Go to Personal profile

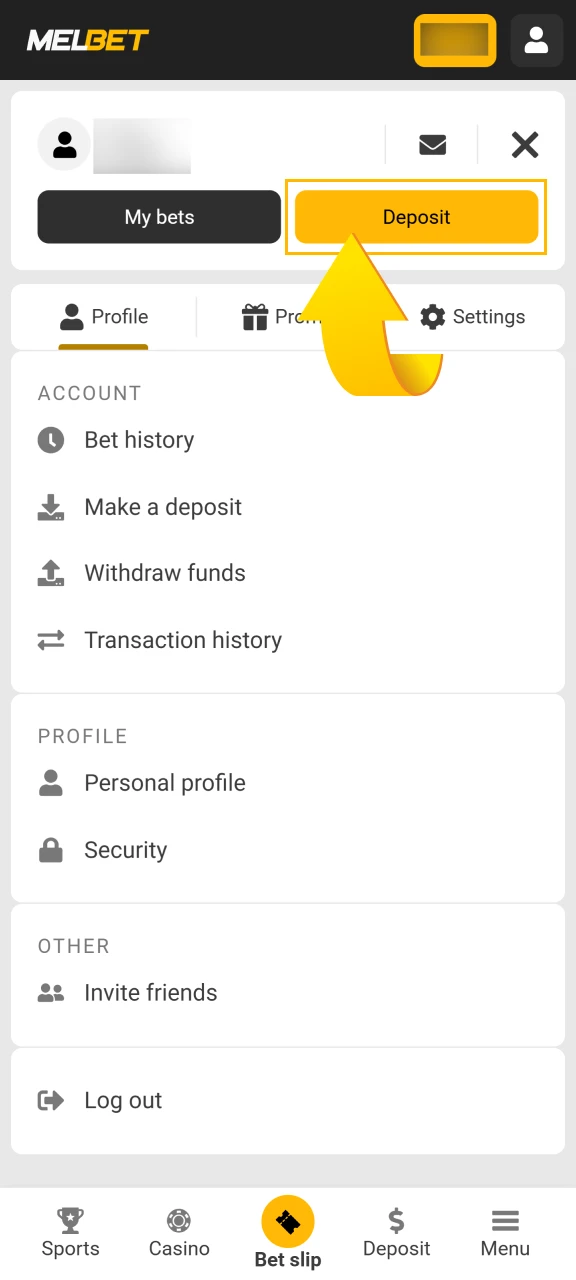[x=164, y=783]
